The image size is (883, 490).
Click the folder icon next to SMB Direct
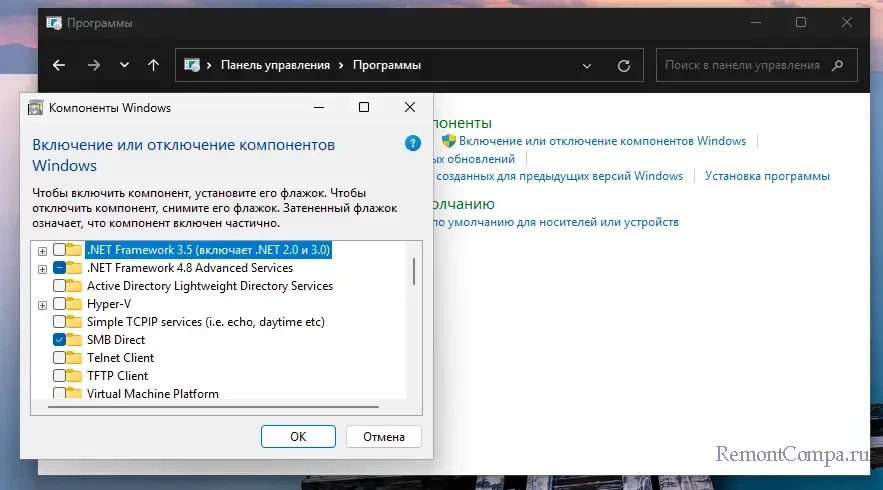pyautogui.click(x=74, y=340)
